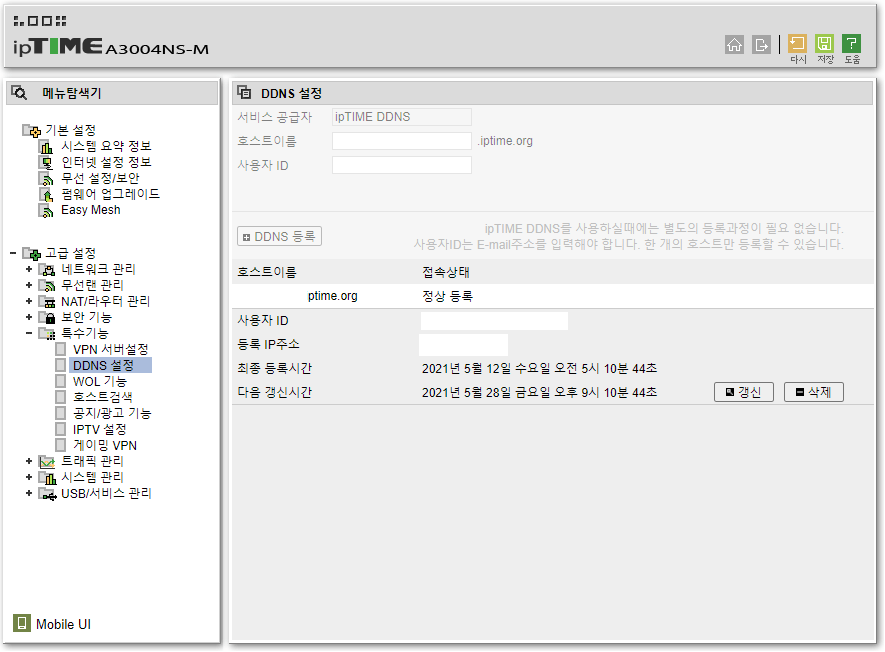
Task: Click the 시스템 요약 정보 icon
Action: [46, 147]
